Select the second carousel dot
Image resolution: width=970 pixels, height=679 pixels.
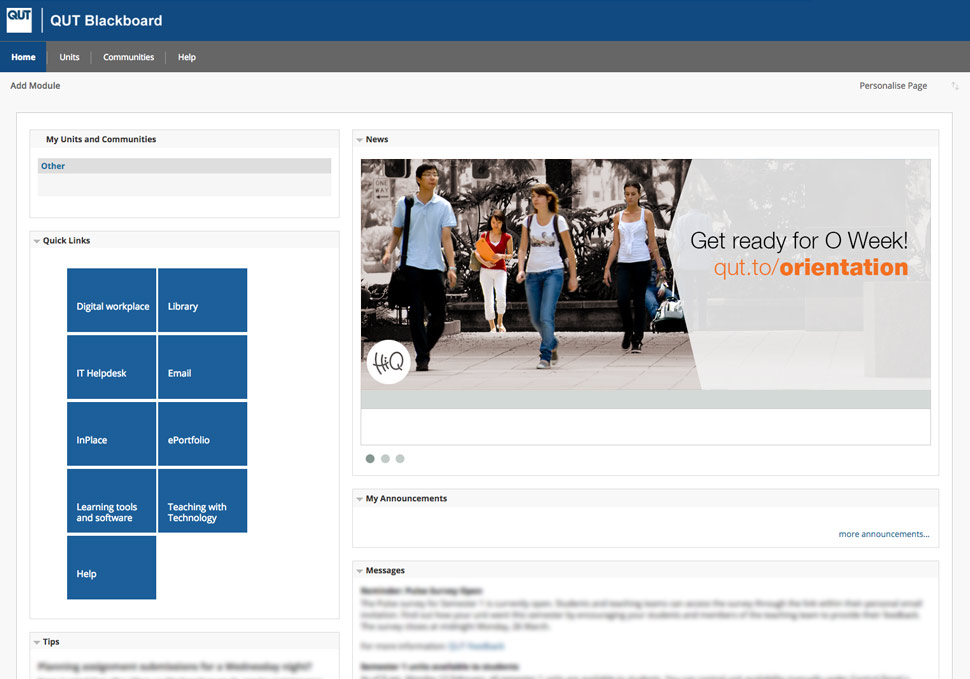[384, 458]
